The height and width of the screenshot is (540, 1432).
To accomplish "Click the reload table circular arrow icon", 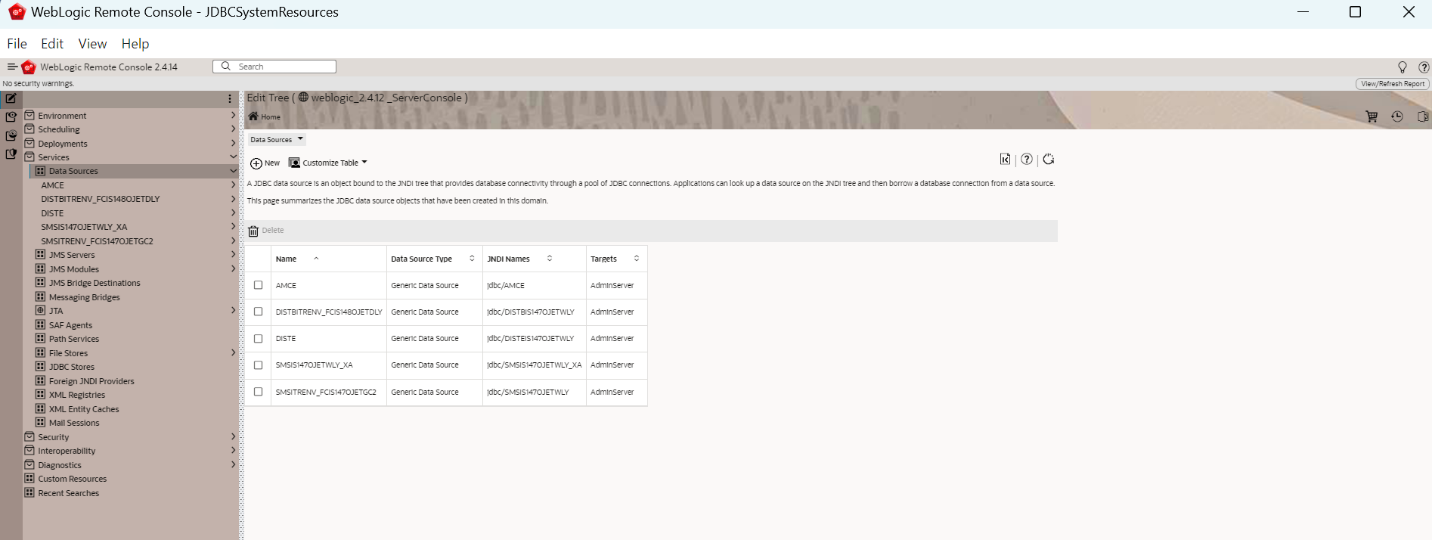I will pyautogui.click(x=1049, y=159).
